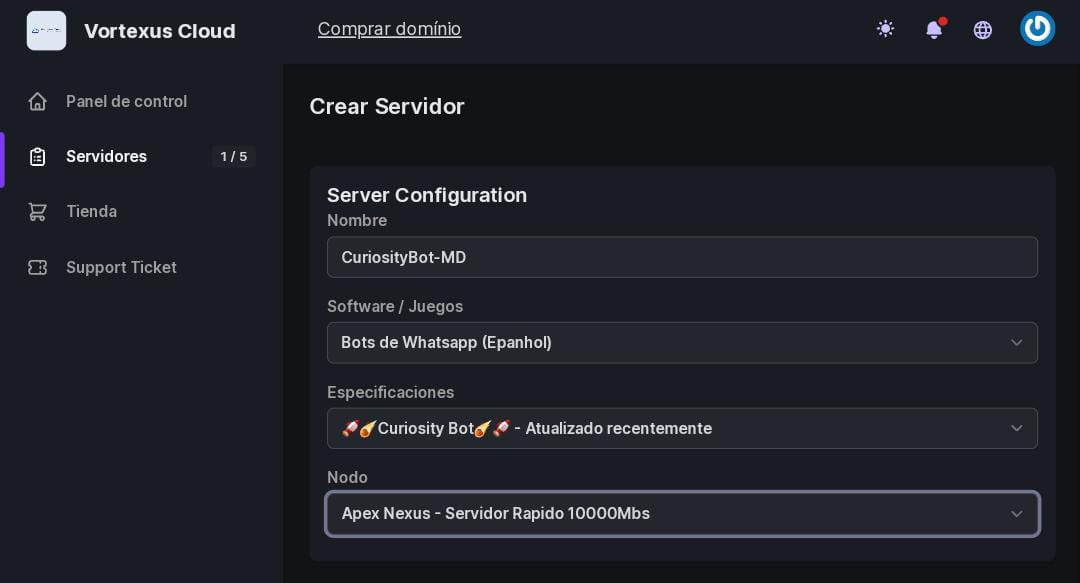This screenshot has width=1080, height=583.
Task: Open the Nodo dropdown
Action: (682, 514)
